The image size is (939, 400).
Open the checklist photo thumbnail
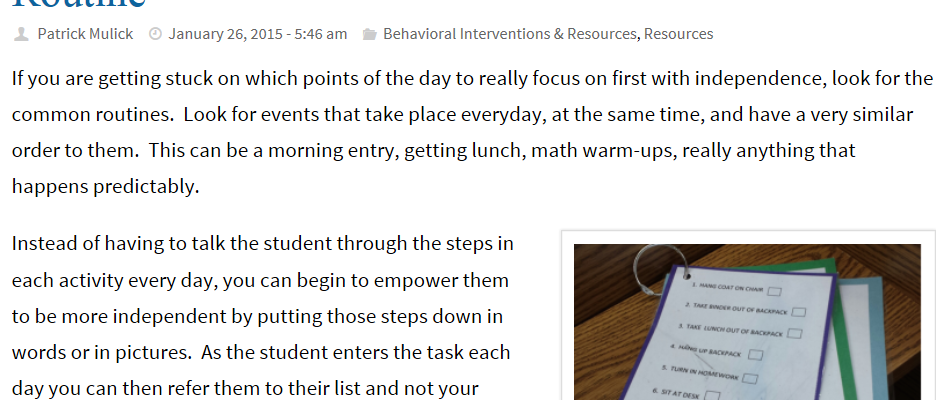tap(747, 322)
